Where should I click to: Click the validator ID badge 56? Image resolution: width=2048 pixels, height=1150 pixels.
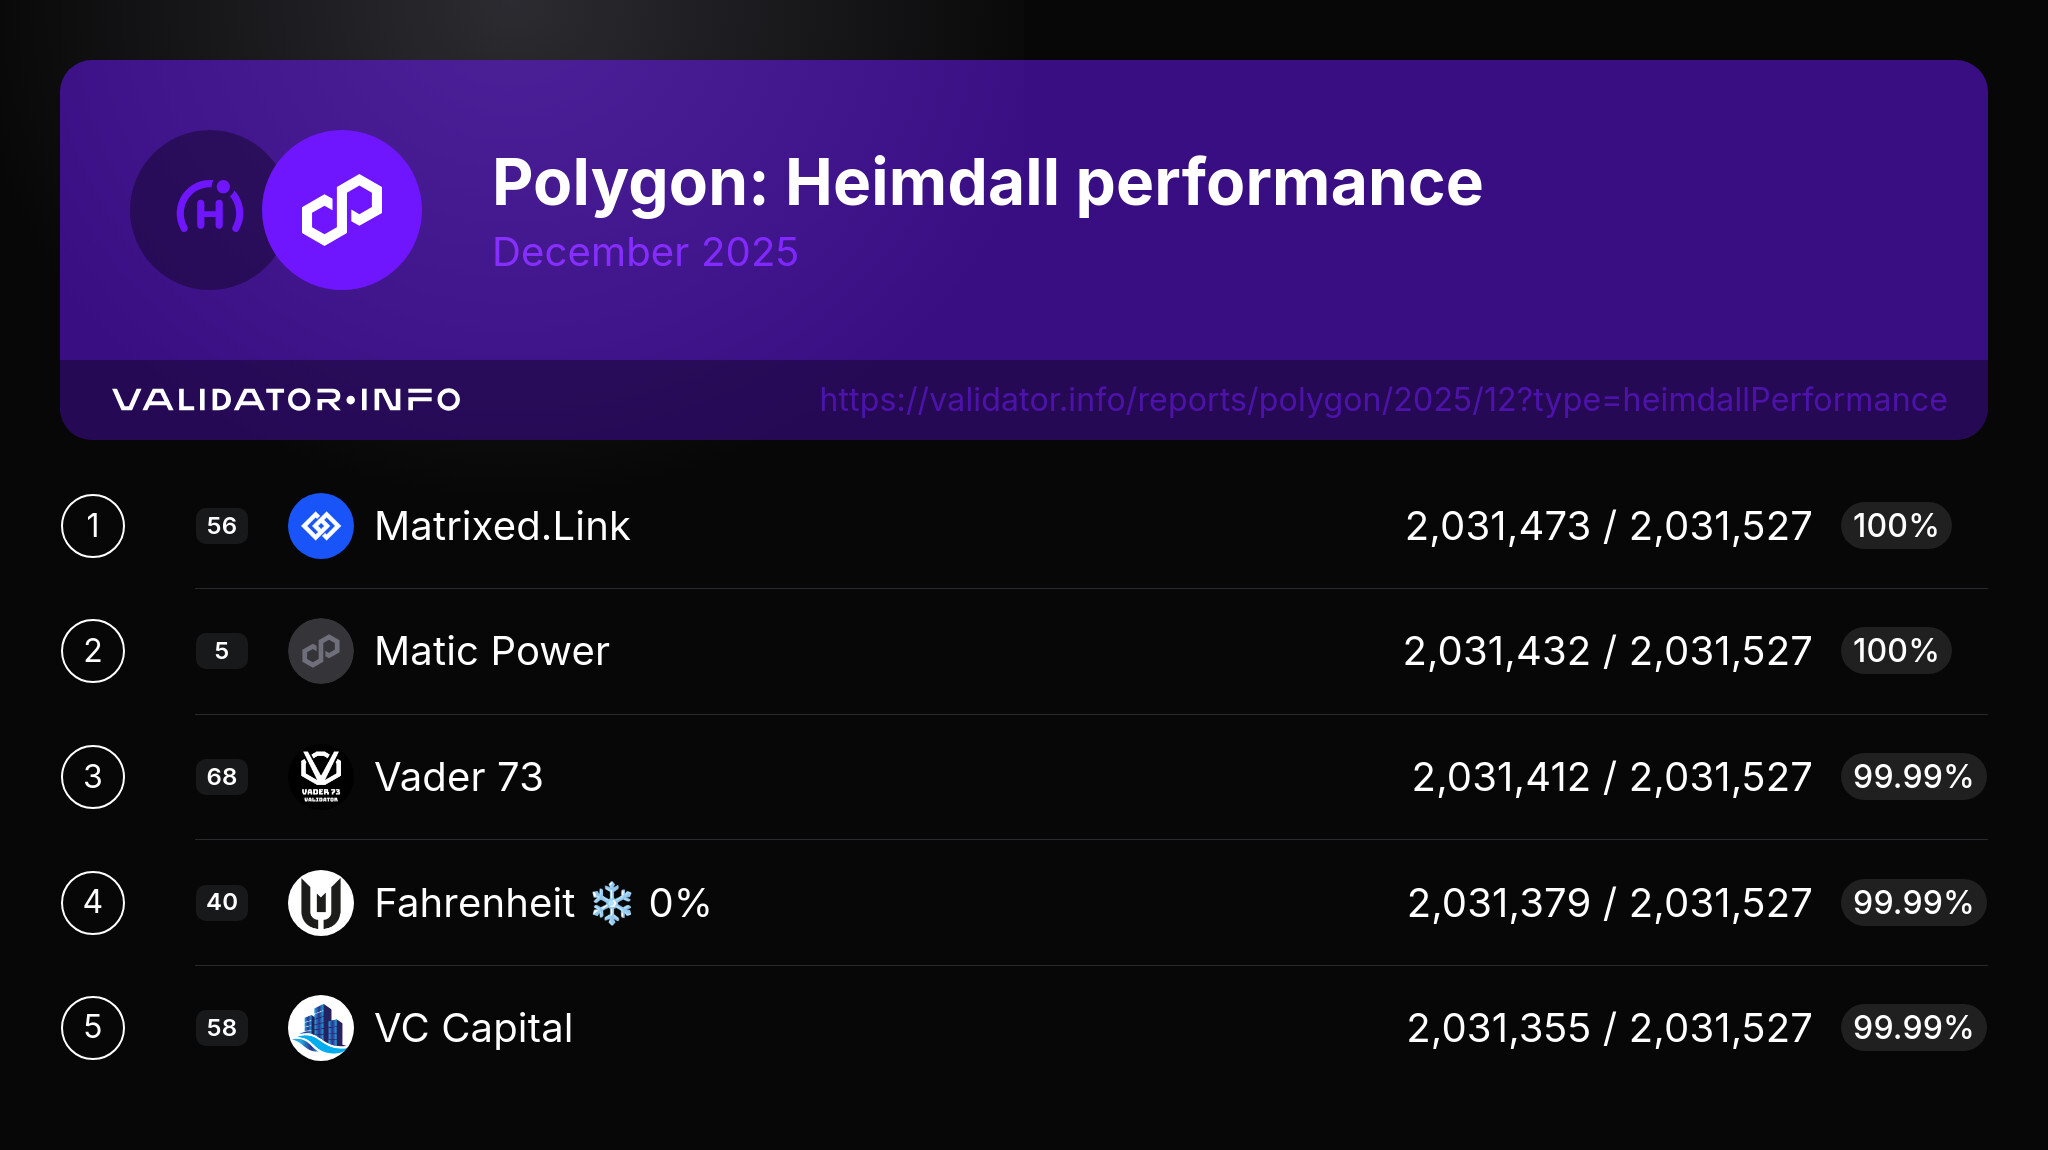pyautogui.click(x=222, y=526)
